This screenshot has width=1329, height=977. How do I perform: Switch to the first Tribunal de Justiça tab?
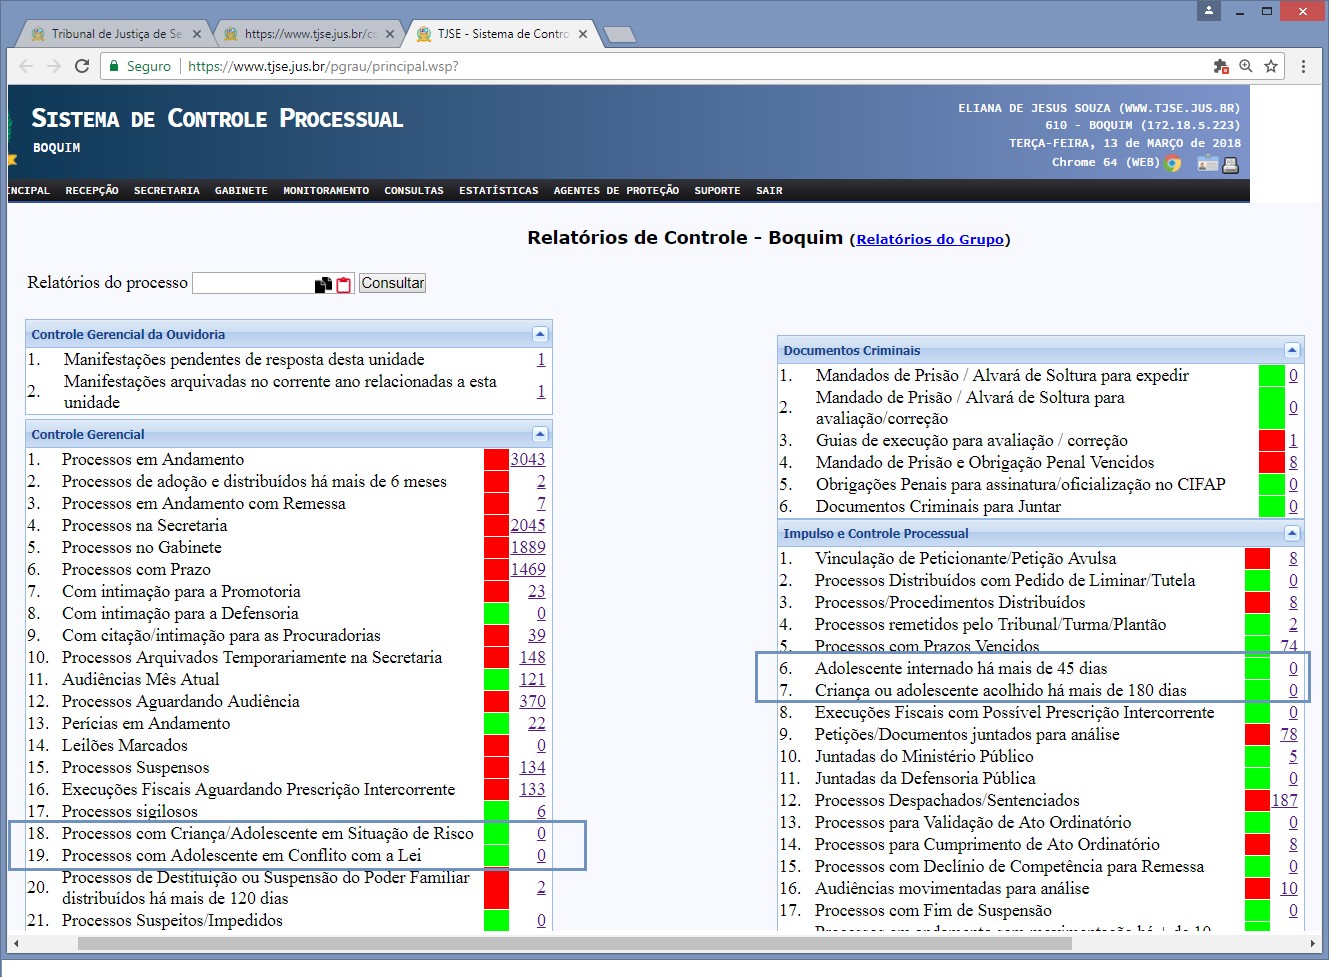[x=110, y=34]
